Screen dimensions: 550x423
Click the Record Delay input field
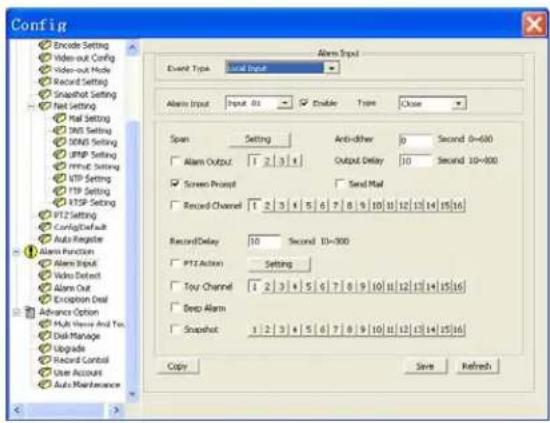click(264, 241)
